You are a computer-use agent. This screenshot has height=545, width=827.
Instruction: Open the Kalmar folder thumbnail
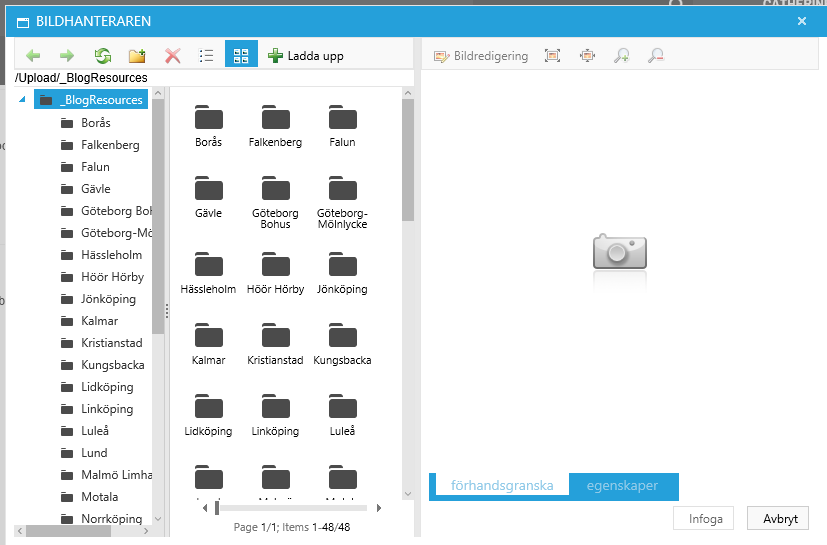click(209, 344)
